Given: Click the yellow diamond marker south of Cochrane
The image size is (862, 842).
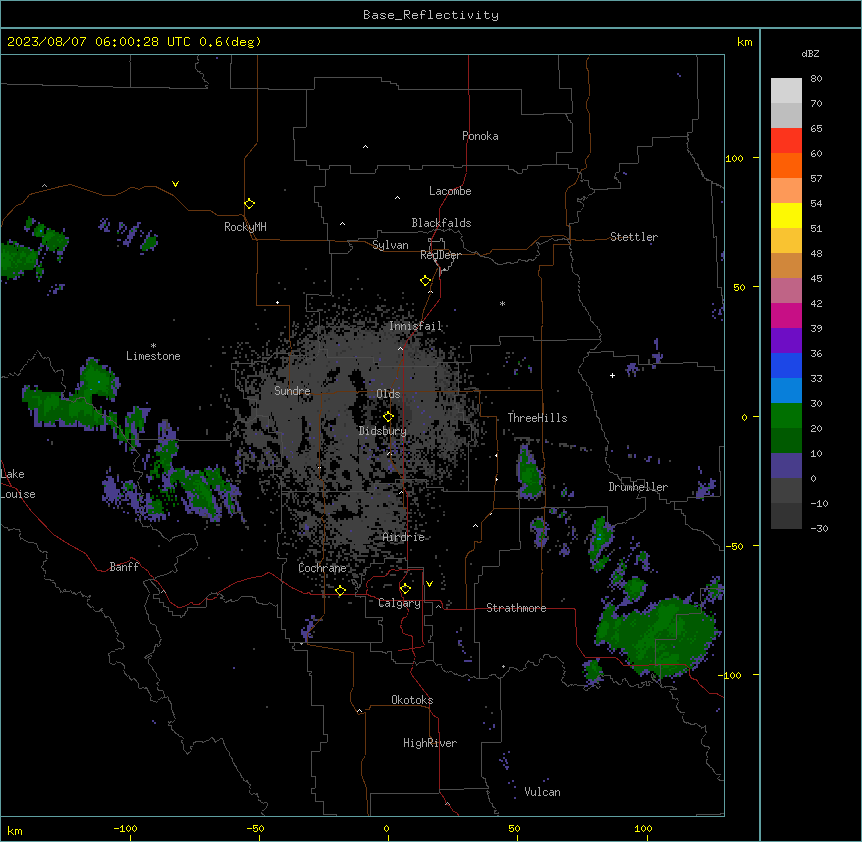Looking at the screenshot, I should (340, 591).
